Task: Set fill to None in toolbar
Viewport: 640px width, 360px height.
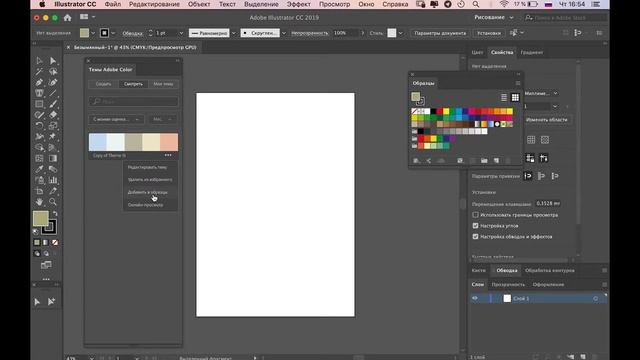Action: [55, 242]
